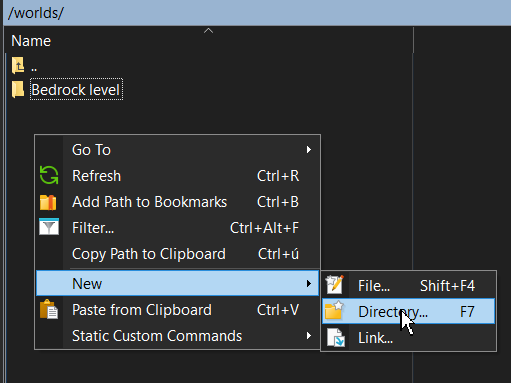Click the Filter funnel icon
511x383 pixels.
point(49,227)
